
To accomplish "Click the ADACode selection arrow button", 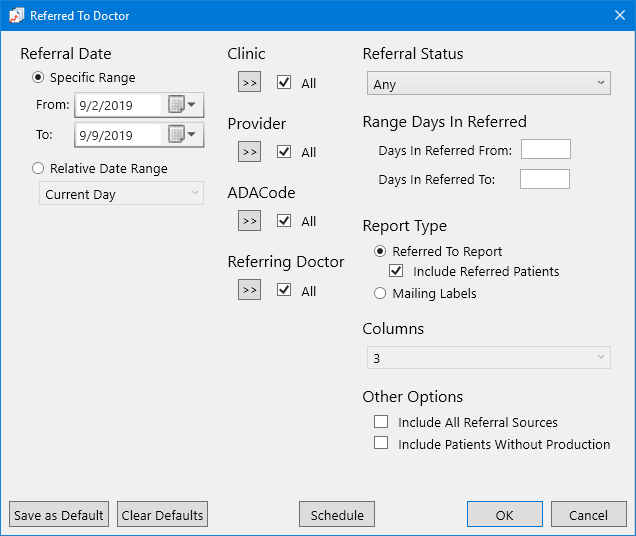I will [x=249, y=221].
